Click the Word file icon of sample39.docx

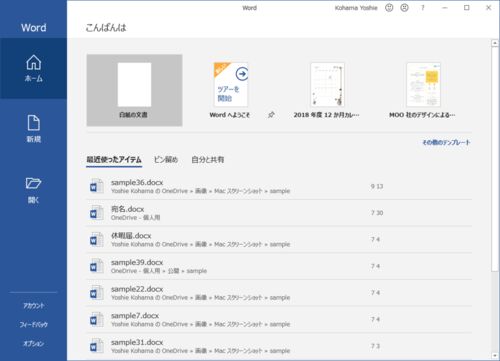point(97,266)
